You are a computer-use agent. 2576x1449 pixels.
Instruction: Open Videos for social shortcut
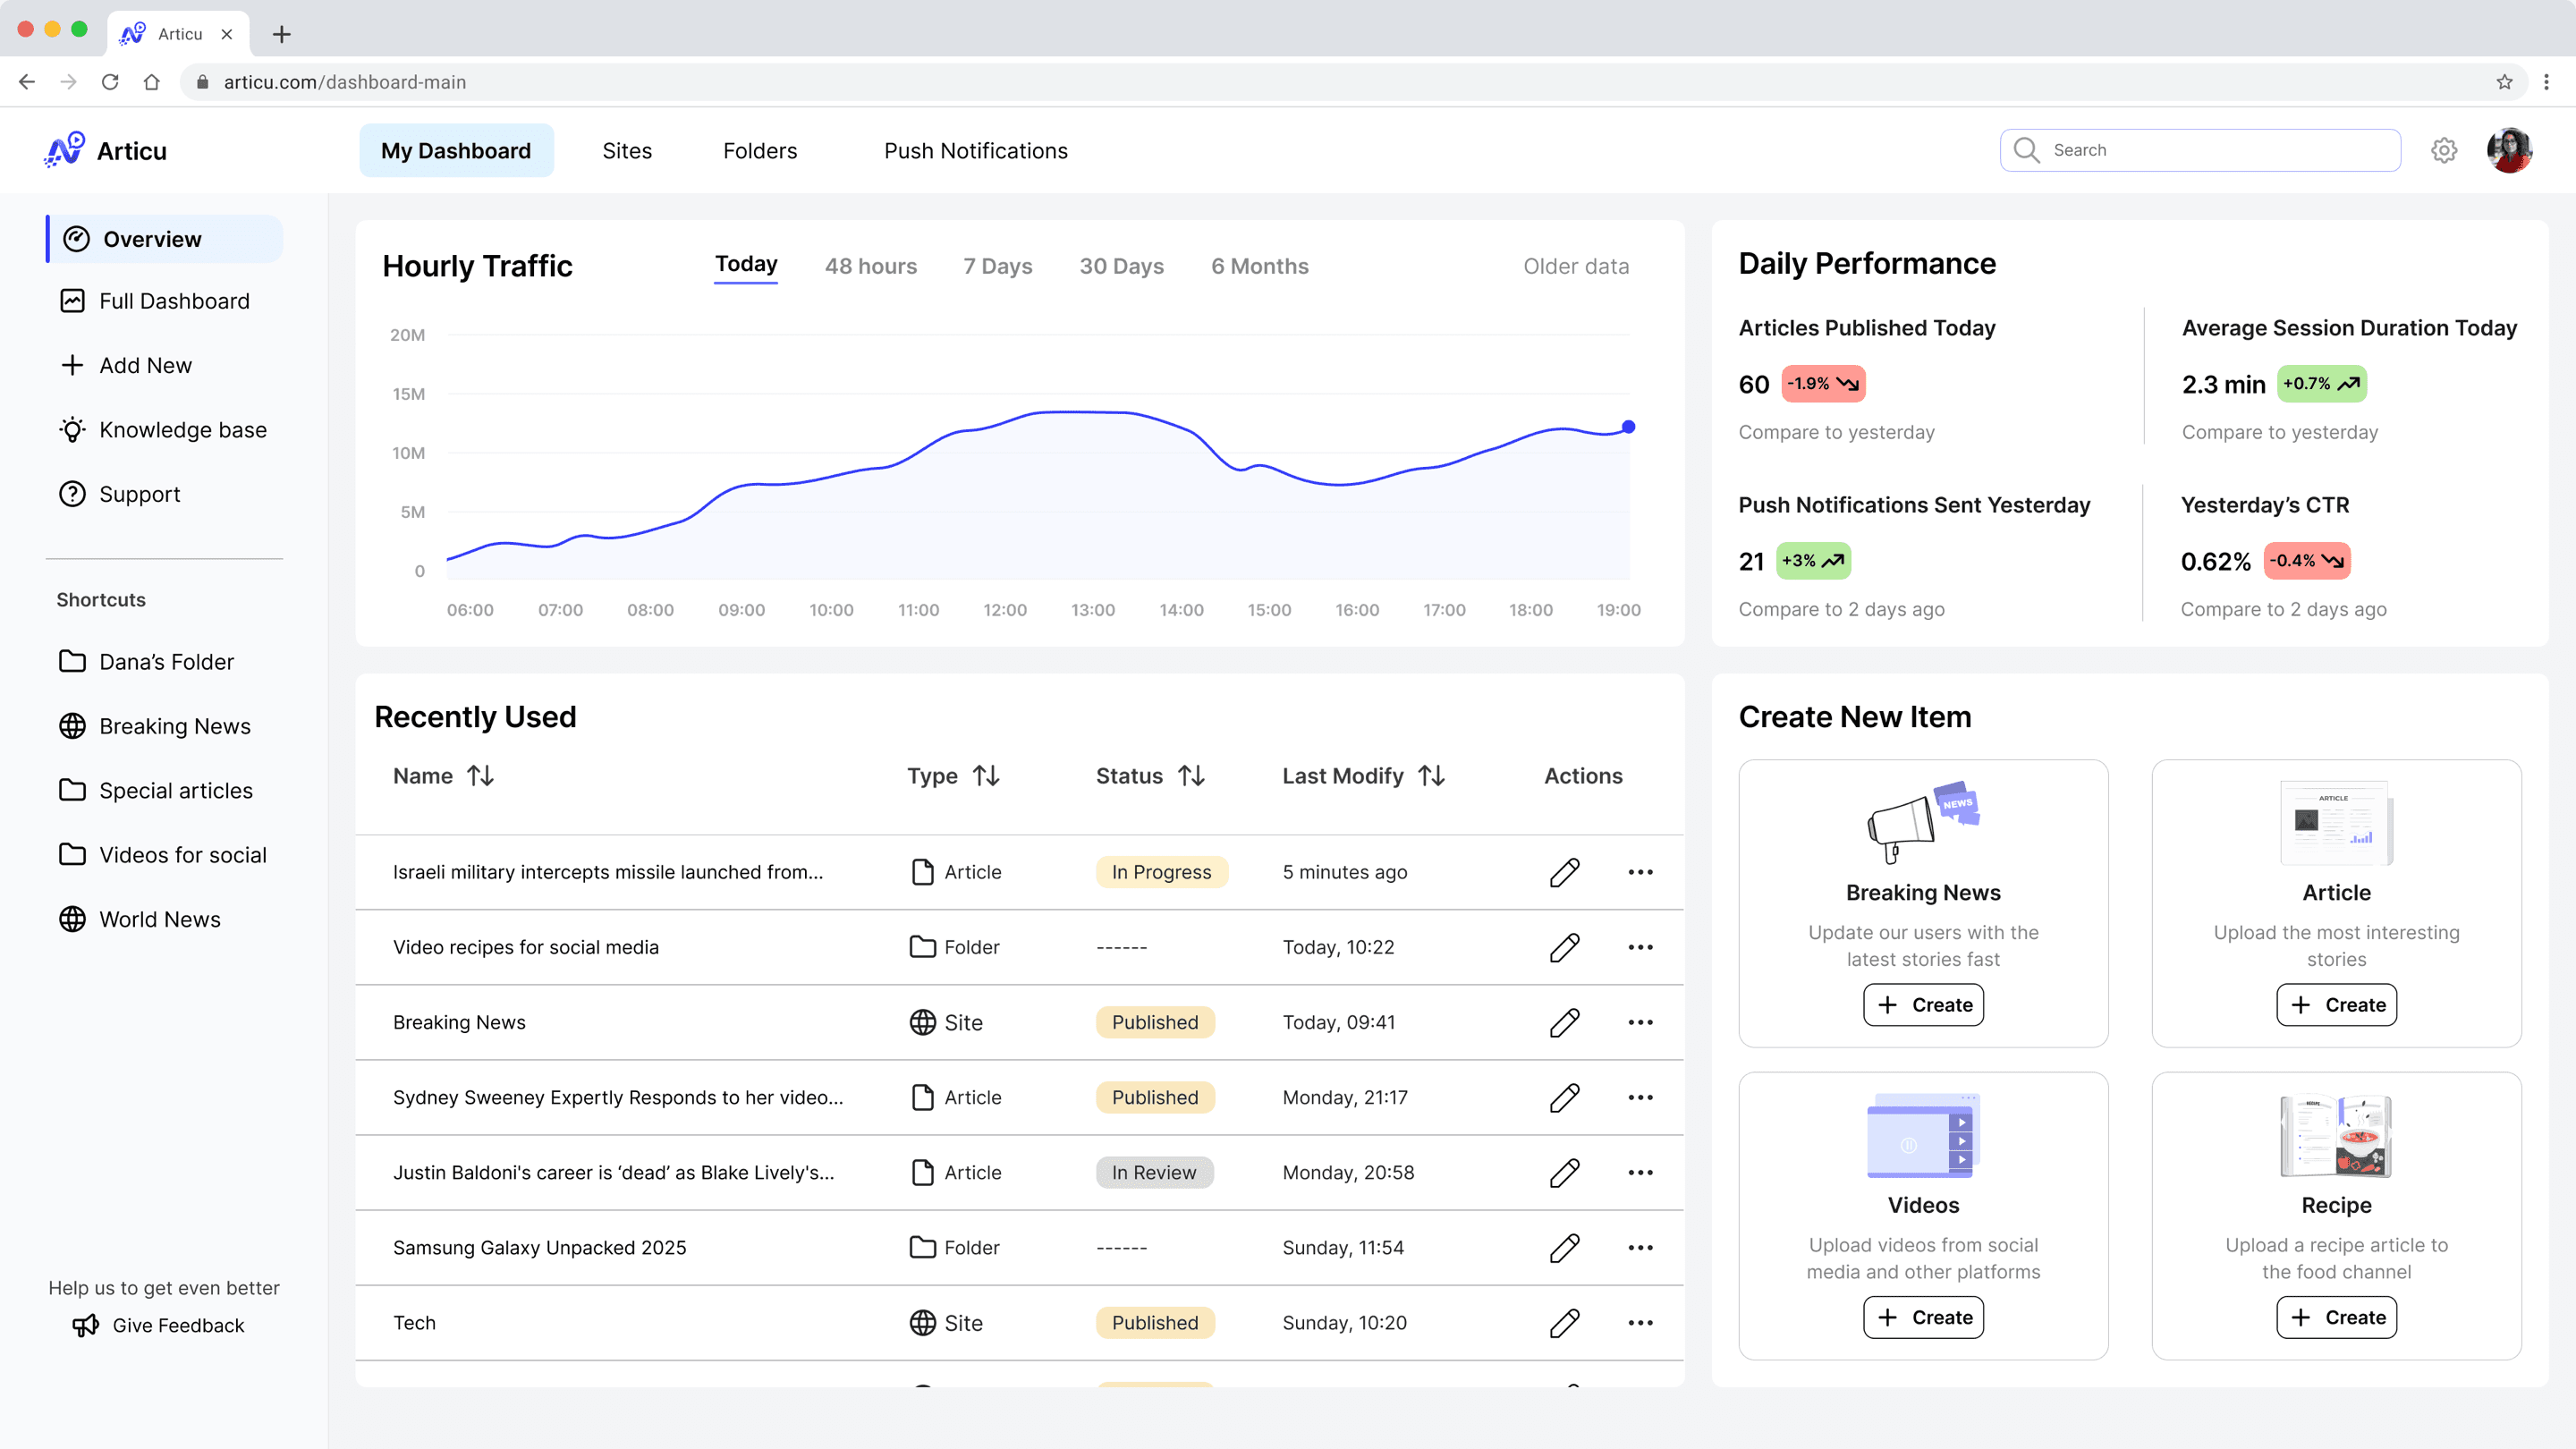(163, 855)
